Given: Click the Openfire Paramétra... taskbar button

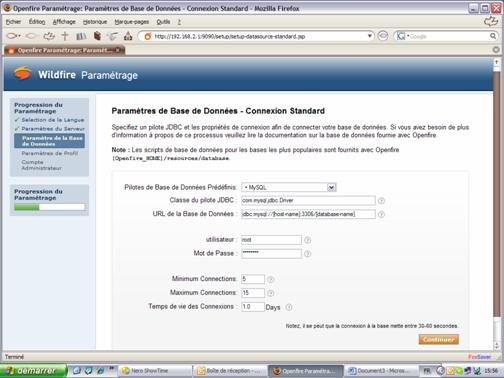Looking at the screenshot, I should click(306, 371).
